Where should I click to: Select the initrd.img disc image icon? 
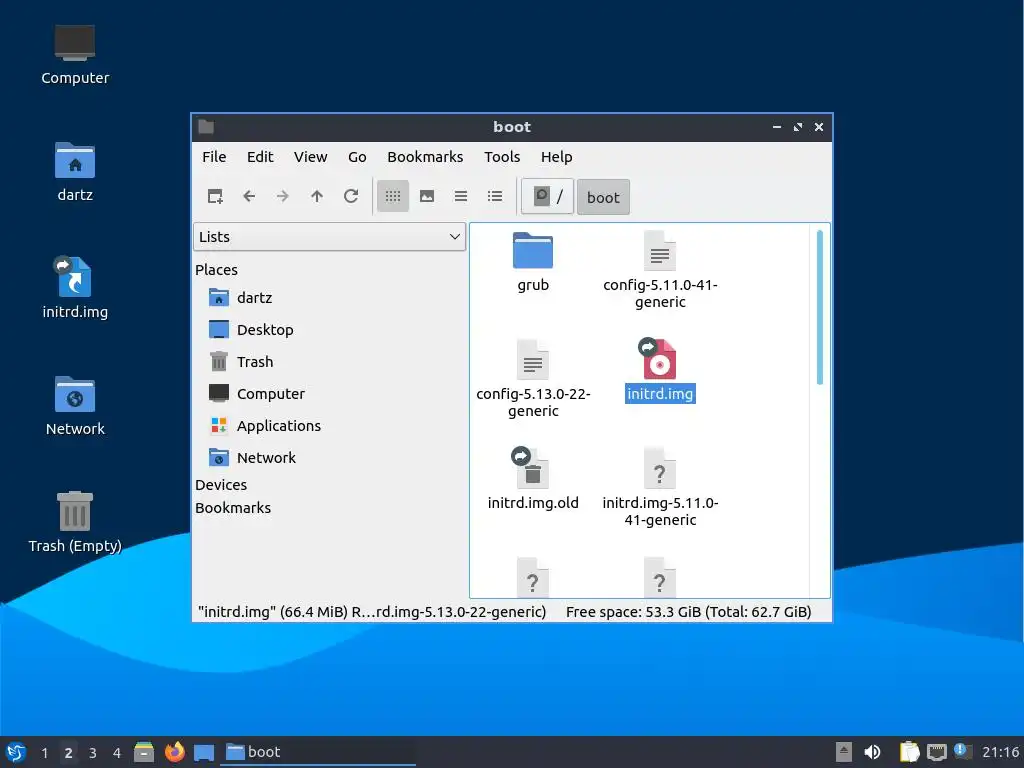(660, 359)
